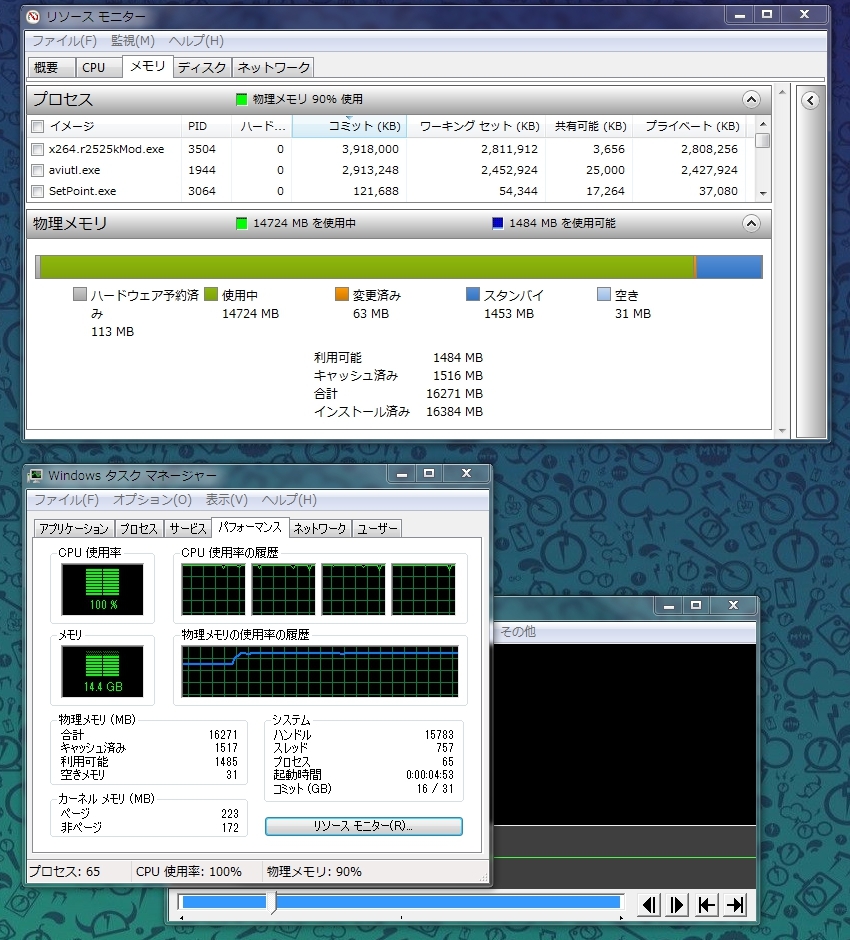Image resolution: width=850 pixels, height=940 pixels.
Task: Switch to the ディスク tab
Action: pyautogui.click(x=202, y=67)
